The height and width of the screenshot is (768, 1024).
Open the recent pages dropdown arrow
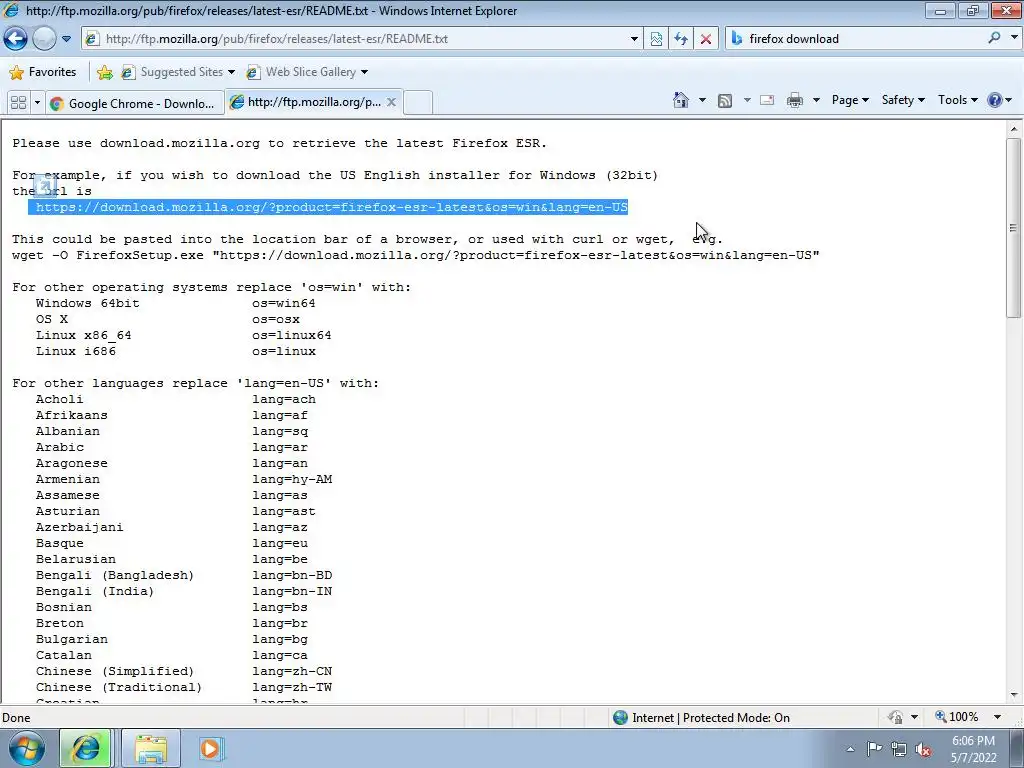67,39
